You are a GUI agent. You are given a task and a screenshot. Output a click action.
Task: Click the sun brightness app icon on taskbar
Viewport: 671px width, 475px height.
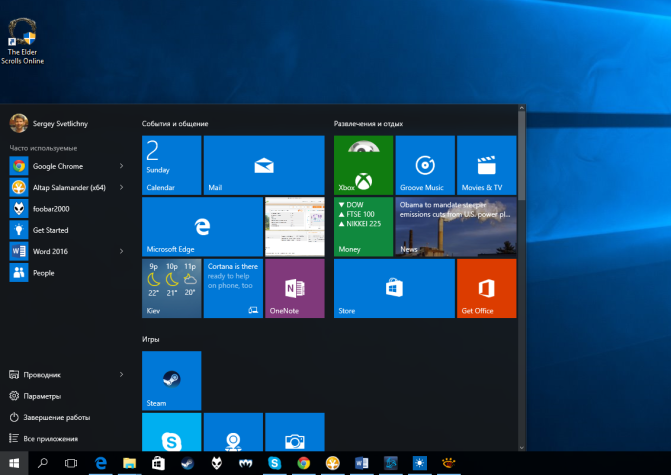(419, 463)
